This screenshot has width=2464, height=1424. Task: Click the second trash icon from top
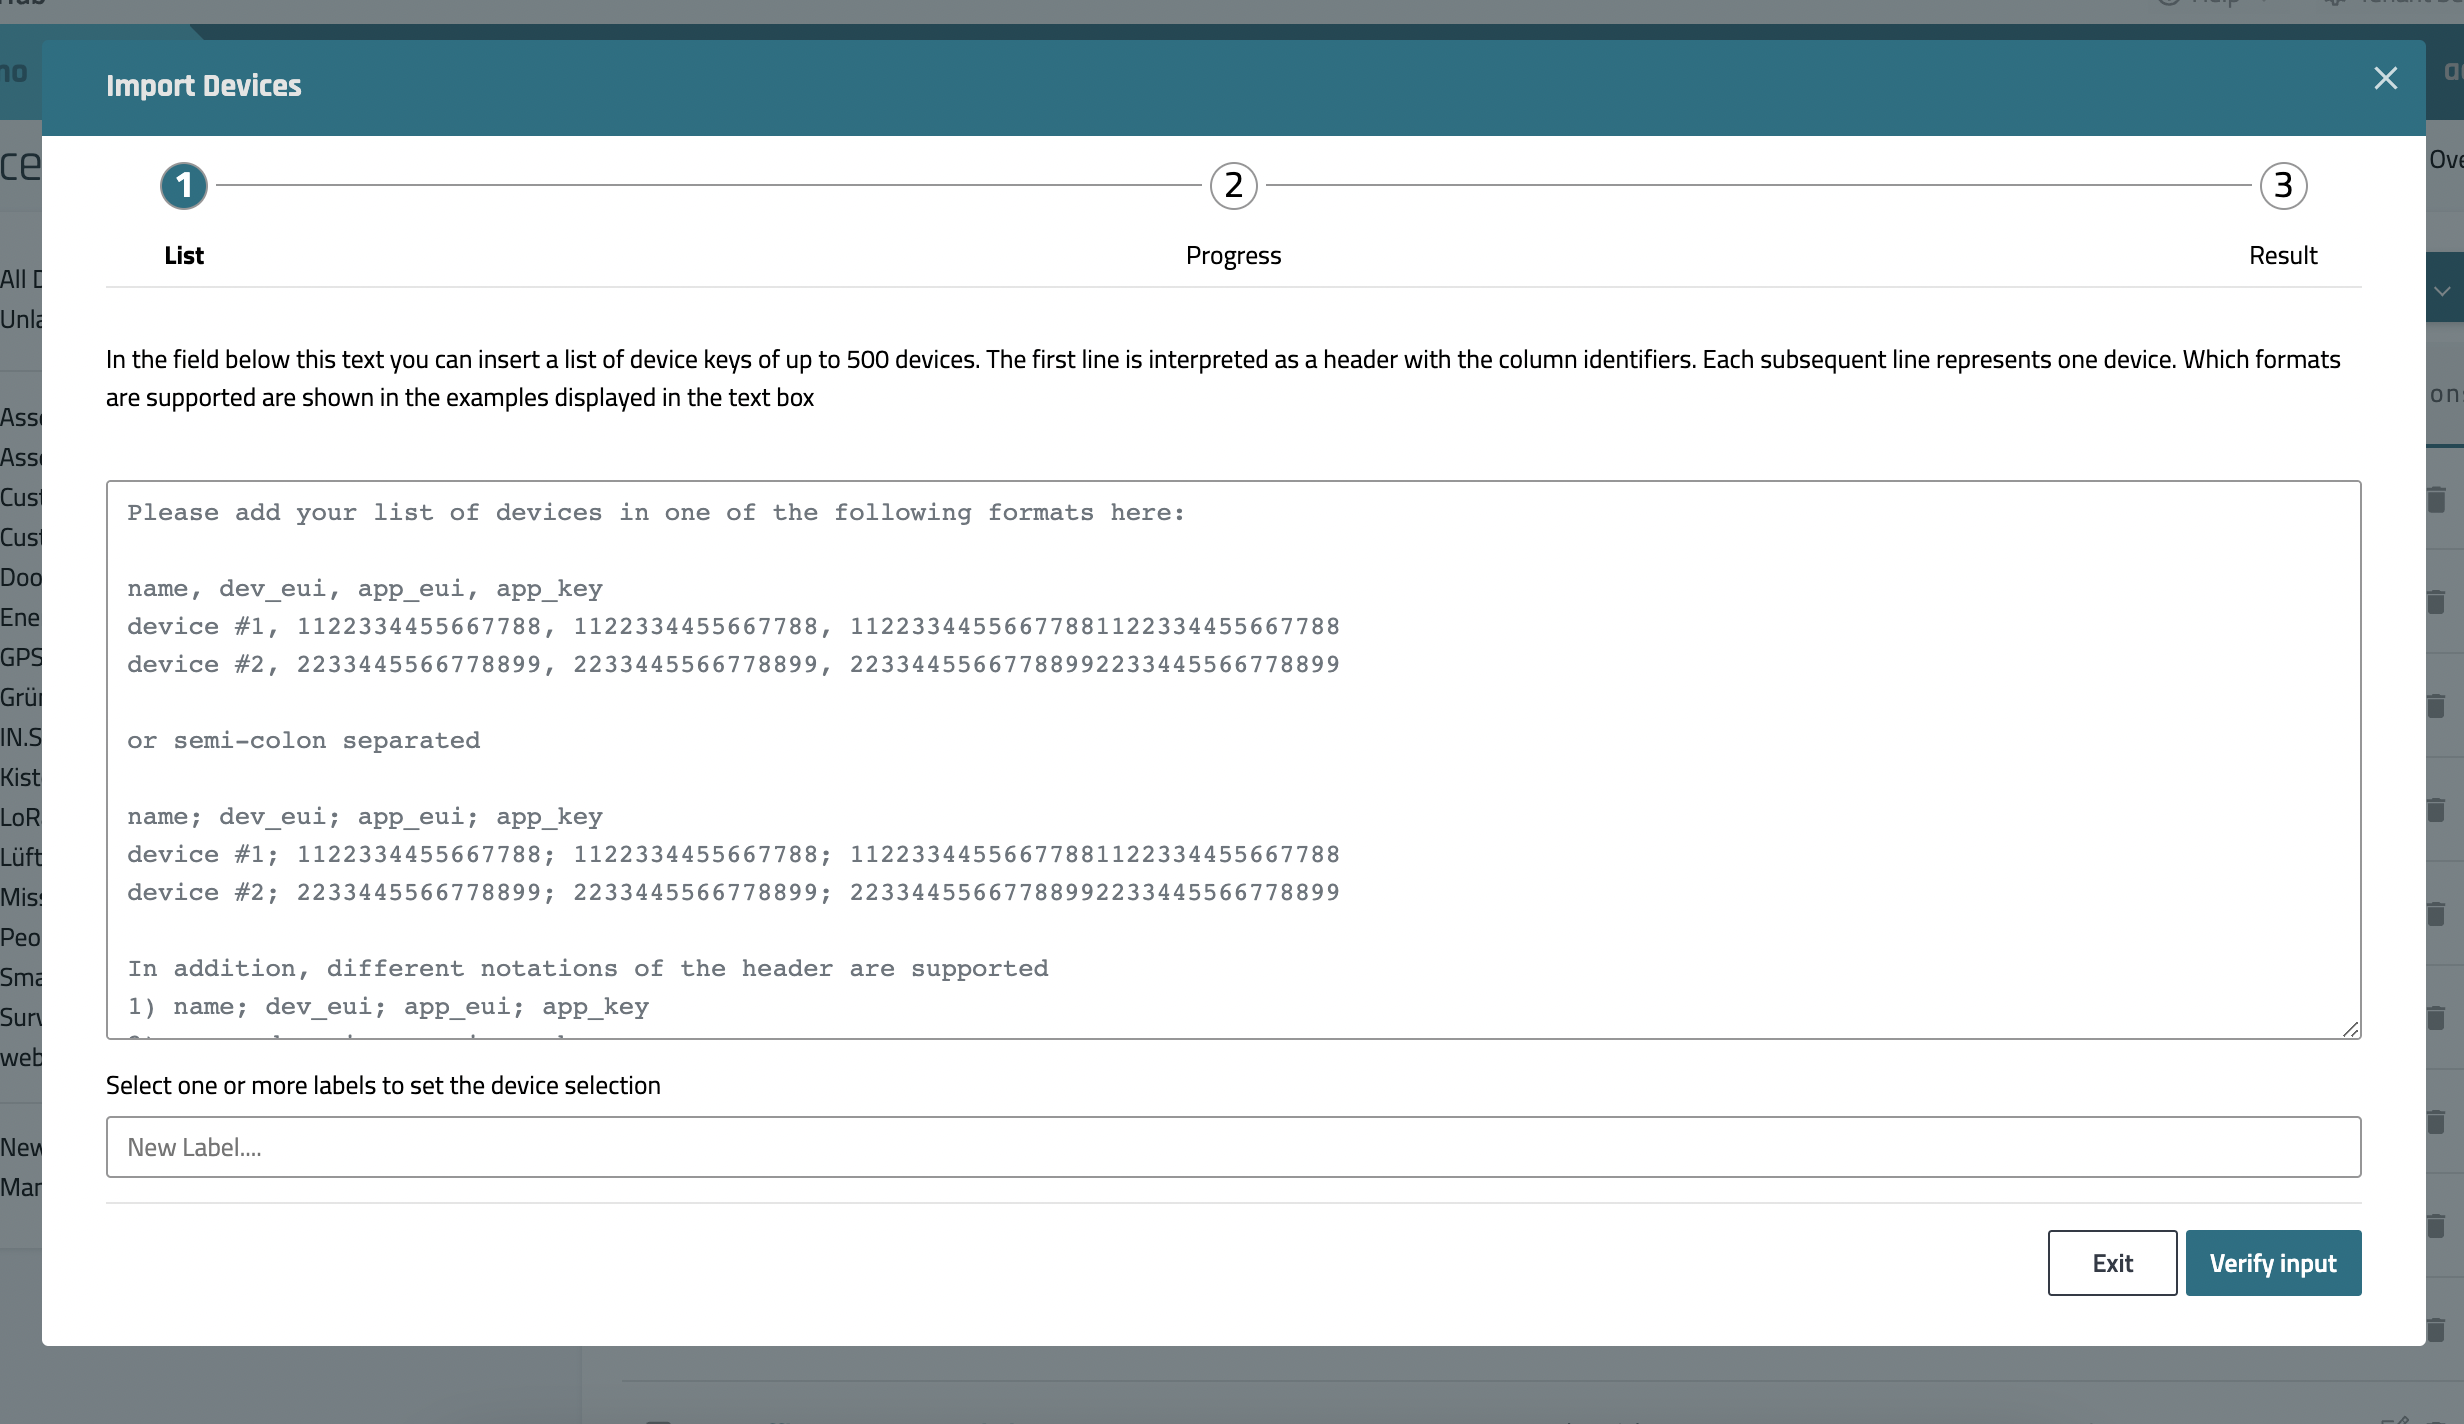tap(2437, 602)
